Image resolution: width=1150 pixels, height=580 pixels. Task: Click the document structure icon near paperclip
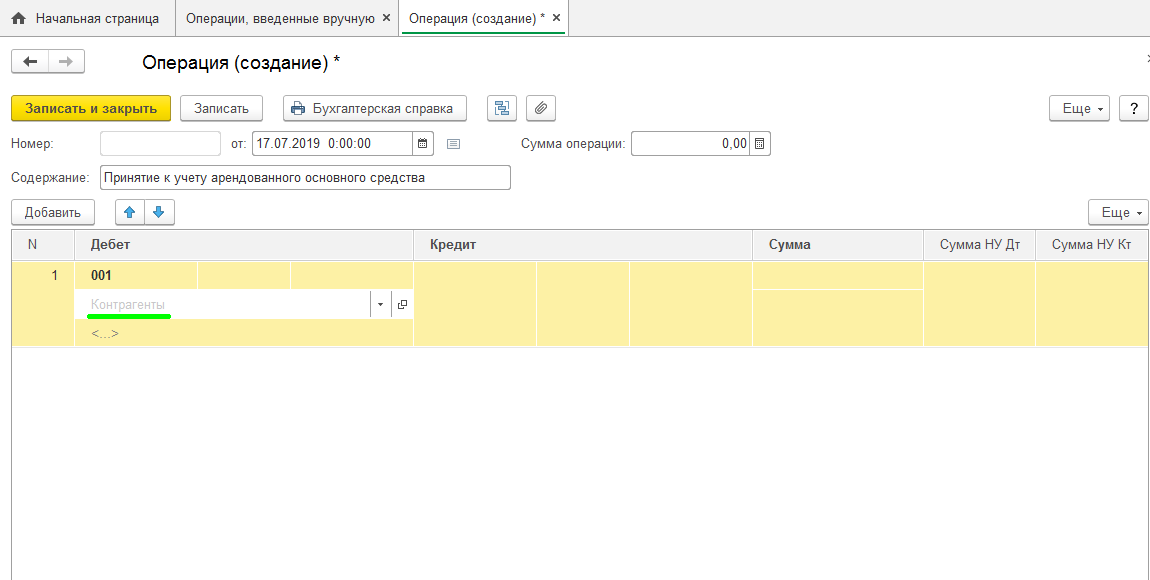(502, 108)
